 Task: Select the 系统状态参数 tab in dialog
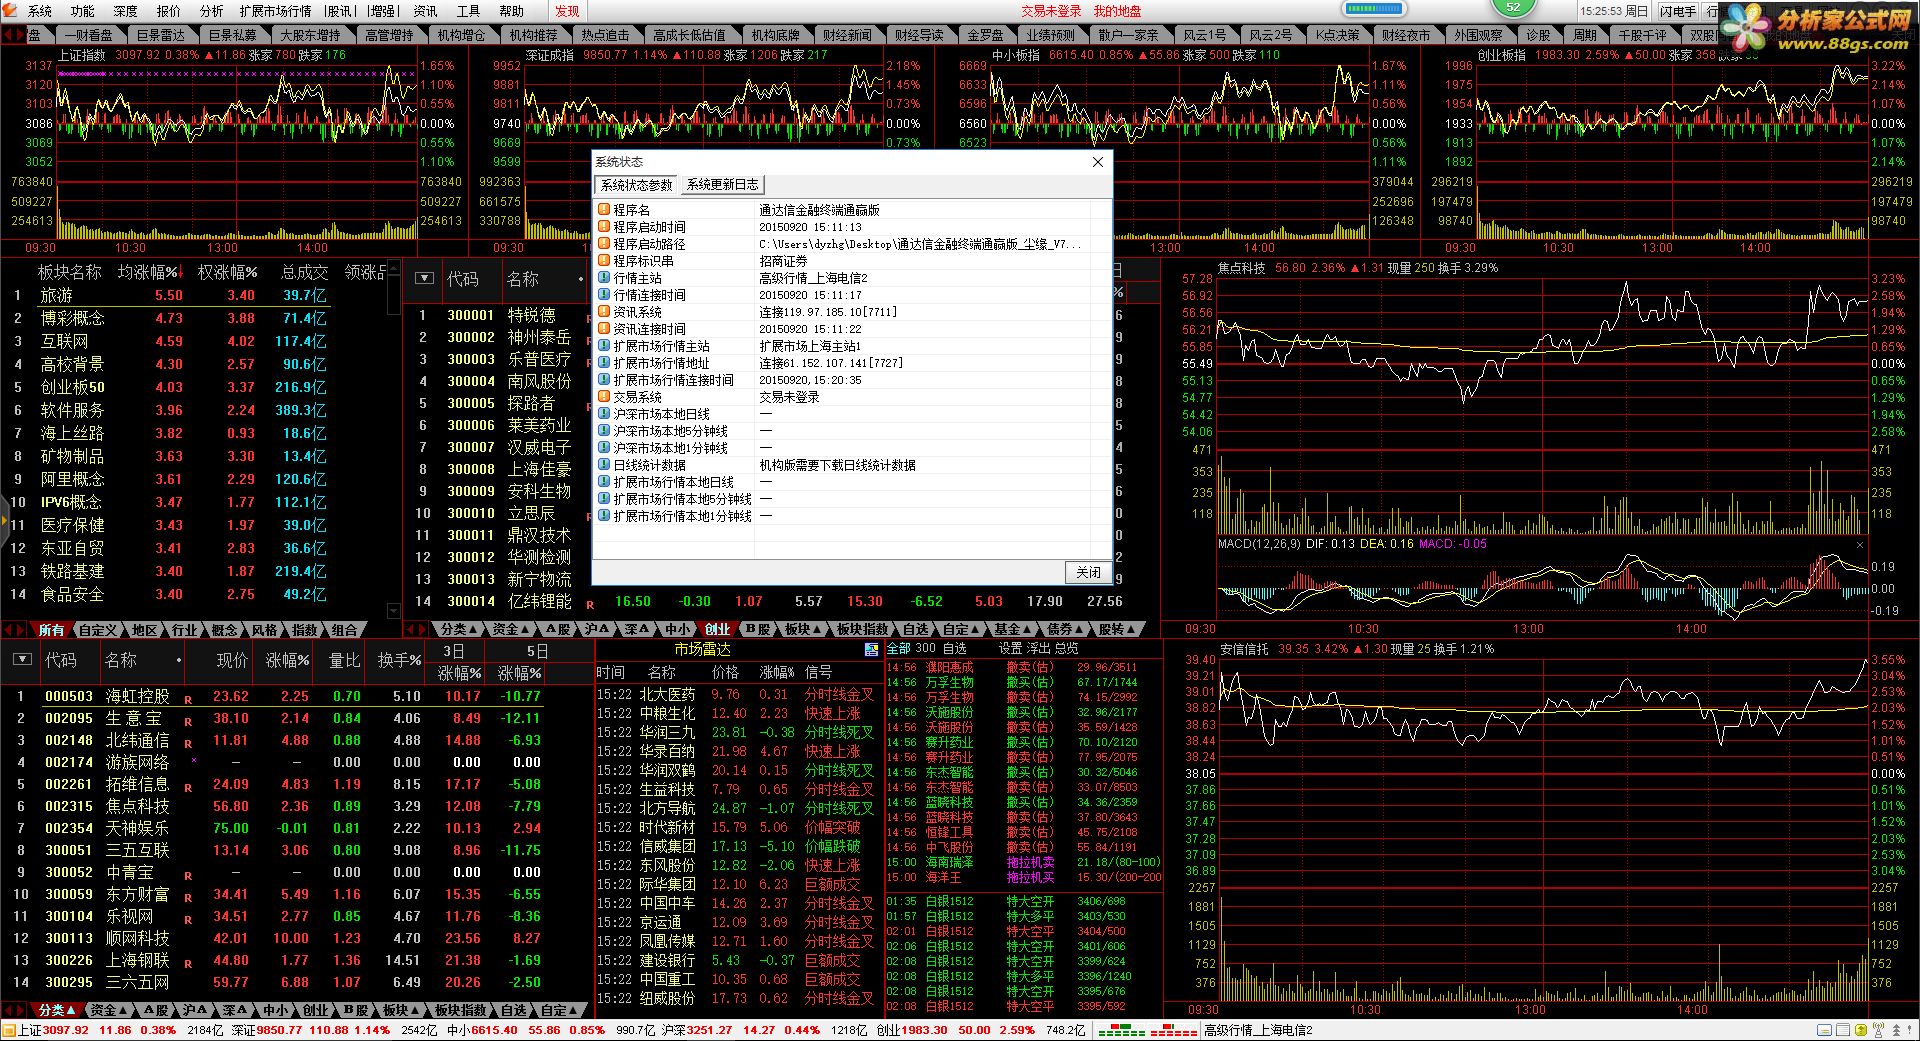coord(637,185)
